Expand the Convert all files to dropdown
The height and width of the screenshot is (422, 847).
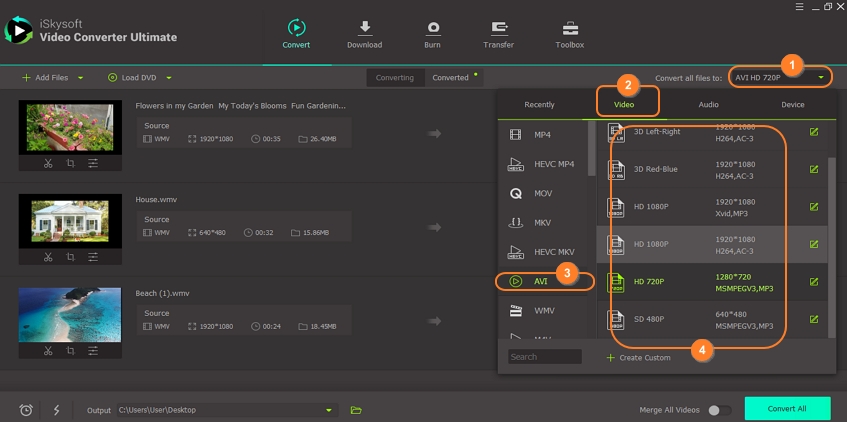click(x=821, y=77)
